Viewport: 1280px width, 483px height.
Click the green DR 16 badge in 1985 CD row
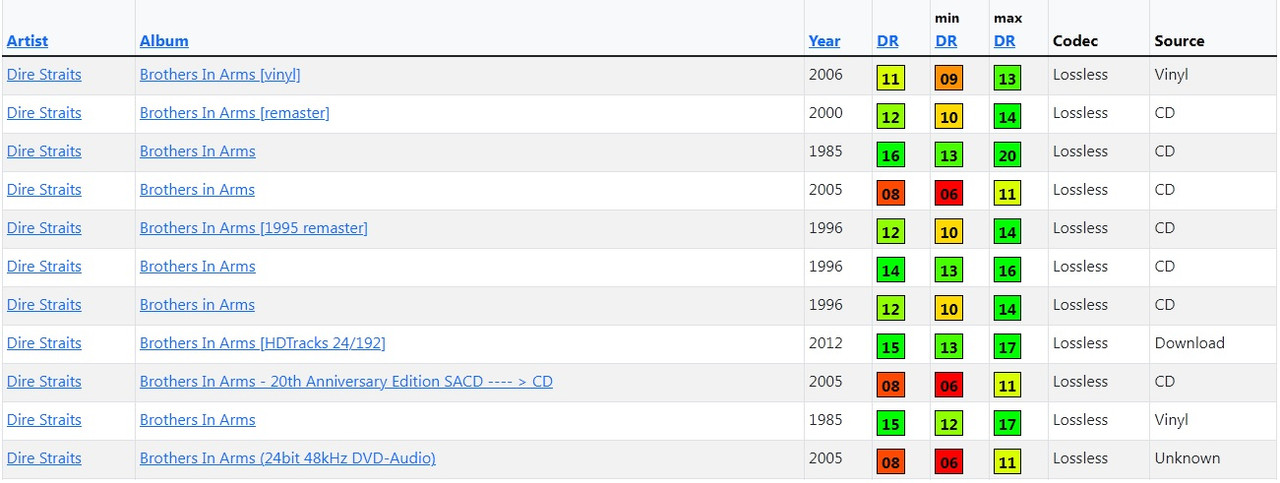pyautogui.click(x=891, y=155)
